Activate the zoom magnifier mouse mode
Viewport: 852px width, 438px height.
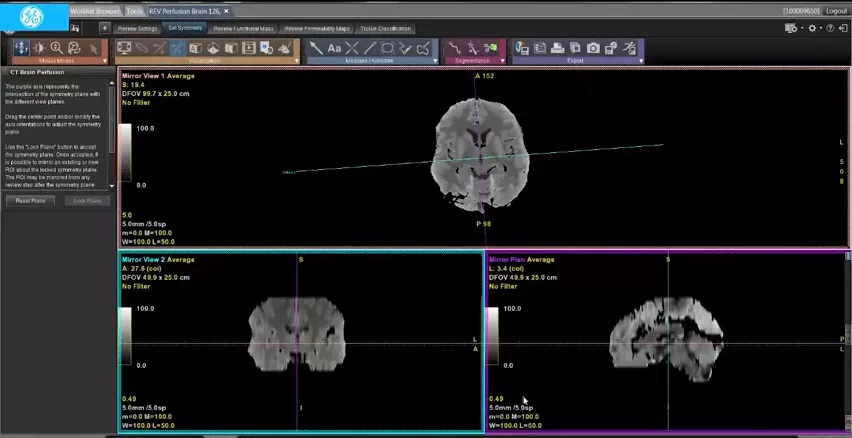point(57,48)
